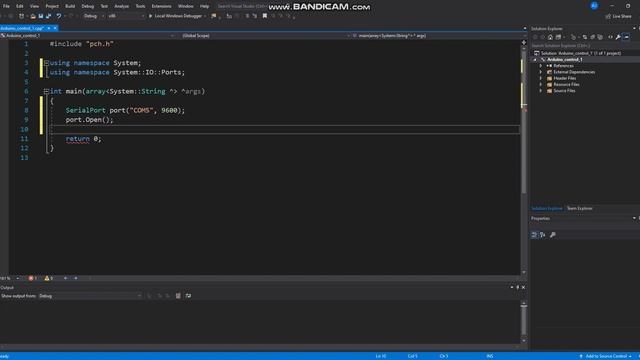Click Save All icon in toolbar

[49, 16]
